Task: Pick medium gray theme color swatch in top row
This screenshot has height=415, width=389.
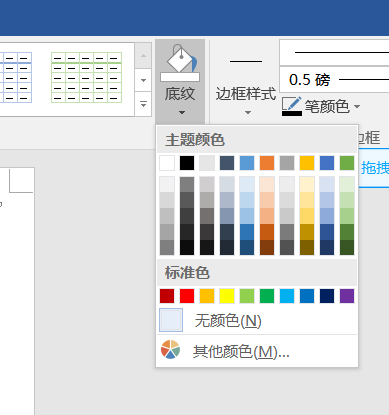Action: [287, 163]
